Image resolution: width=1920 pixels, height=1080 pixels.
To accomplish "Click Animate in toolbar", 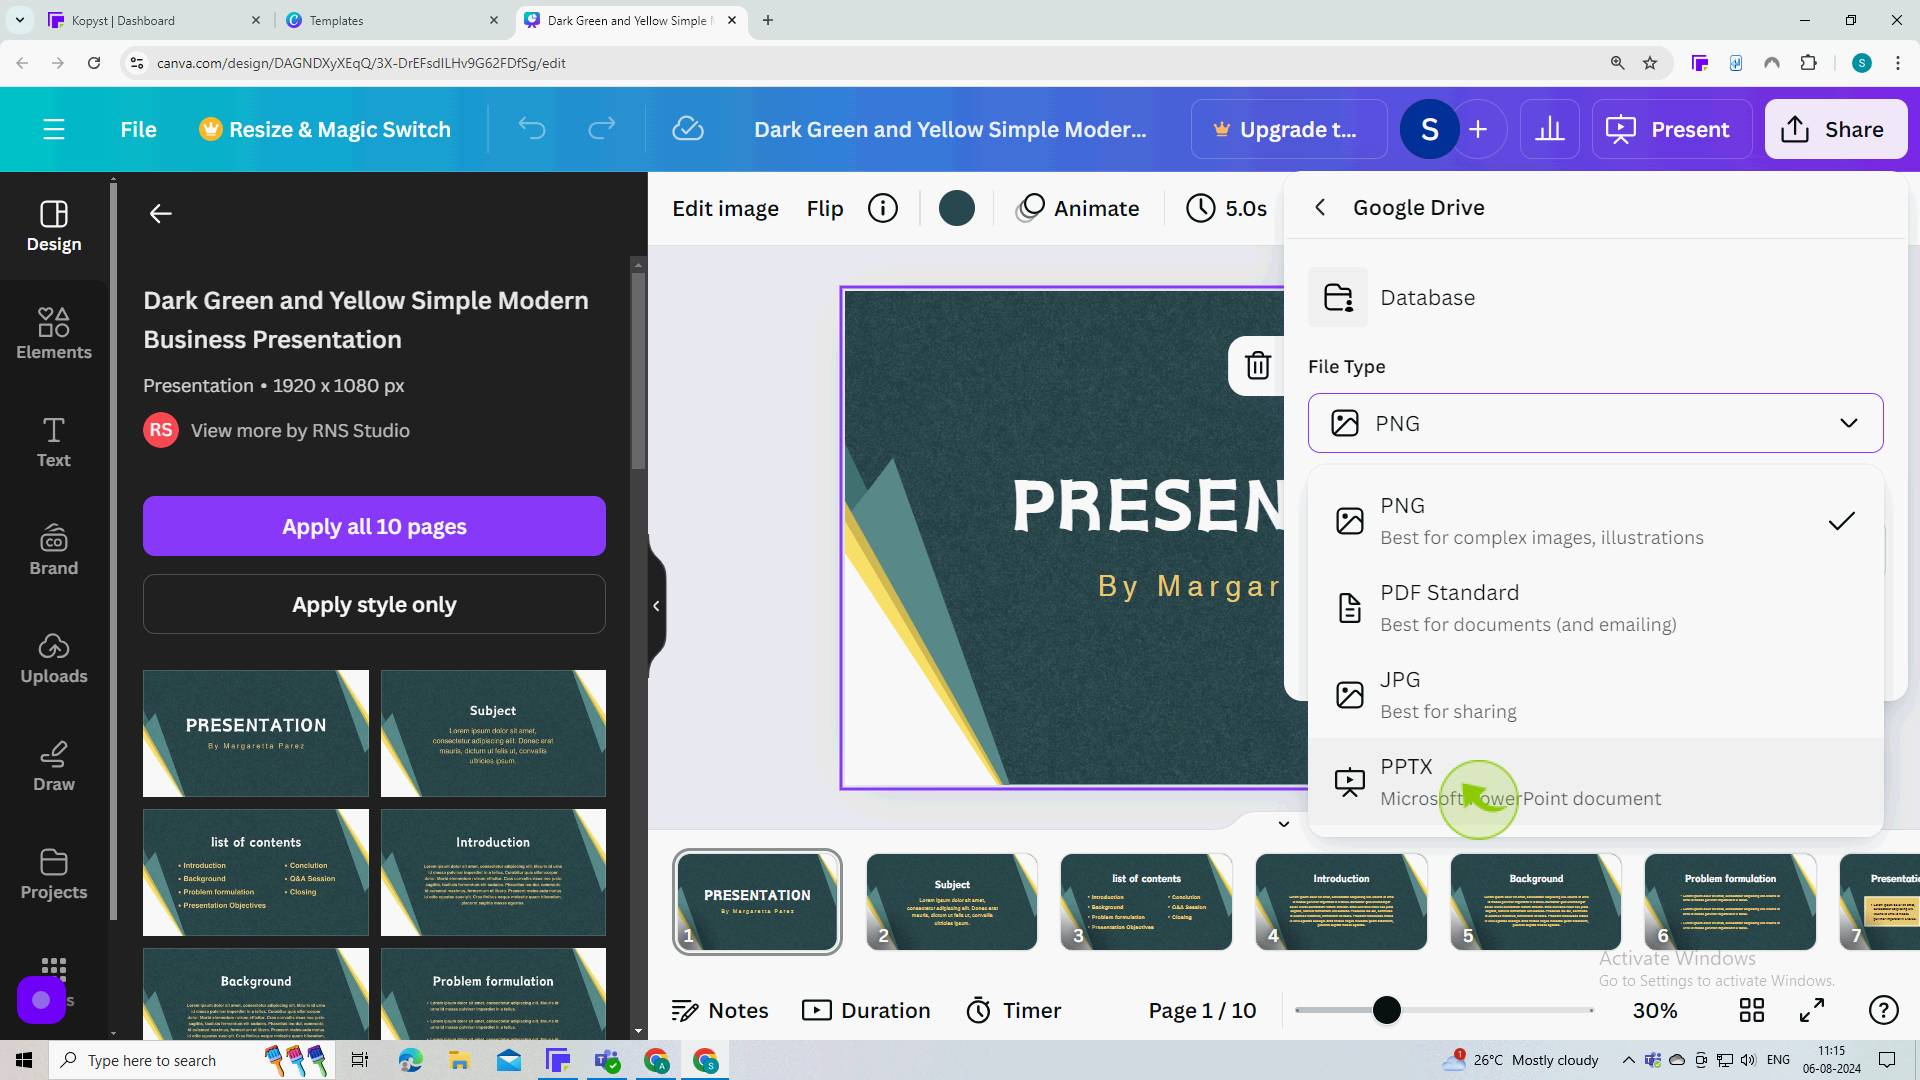I will tap(1078, 208).
